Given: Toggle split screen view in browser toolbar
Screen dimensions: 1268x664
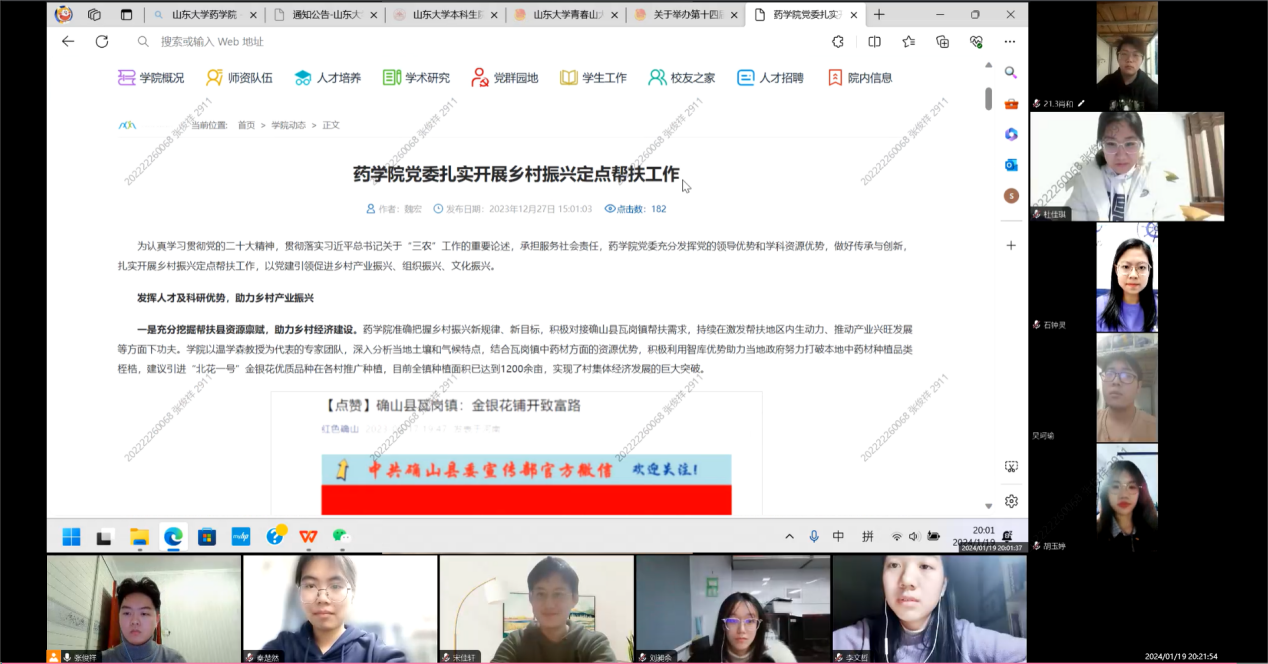Looking at the screenshot, I should coord(874,42).
